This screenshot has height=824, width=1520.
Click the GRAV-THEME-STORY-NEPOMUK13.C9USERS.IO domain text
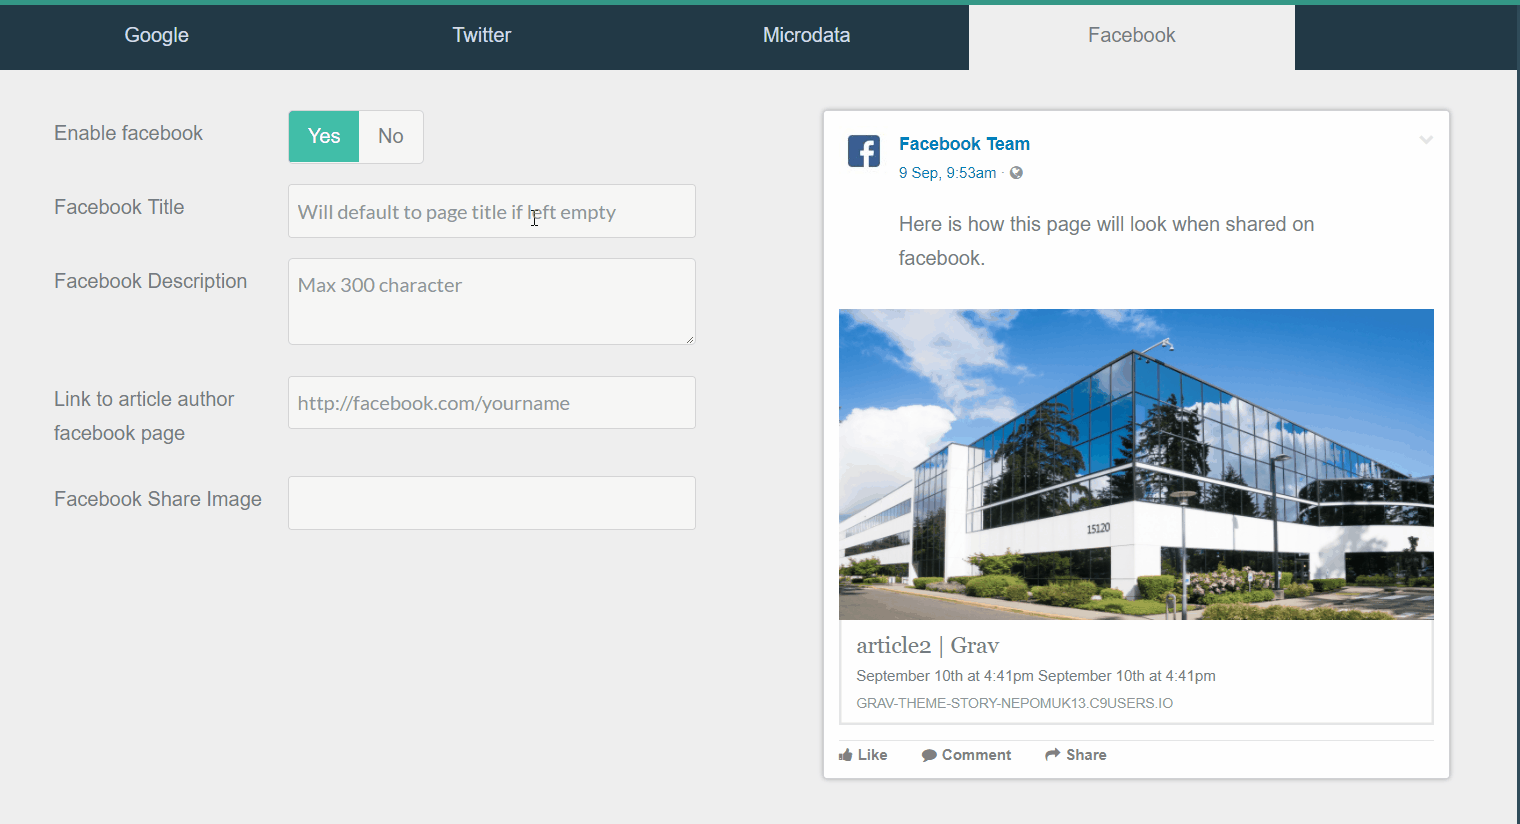coord(1015,703)
